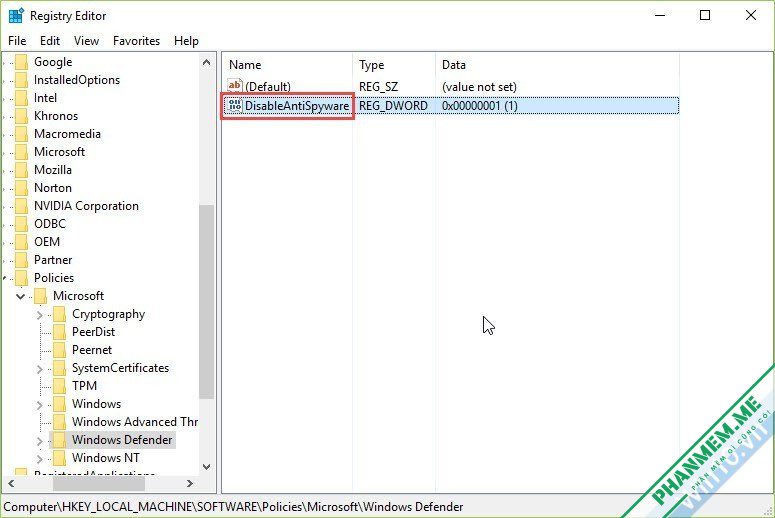Click the DWORD icon of DisableAntiSpyware

click(x=235, y=106)
